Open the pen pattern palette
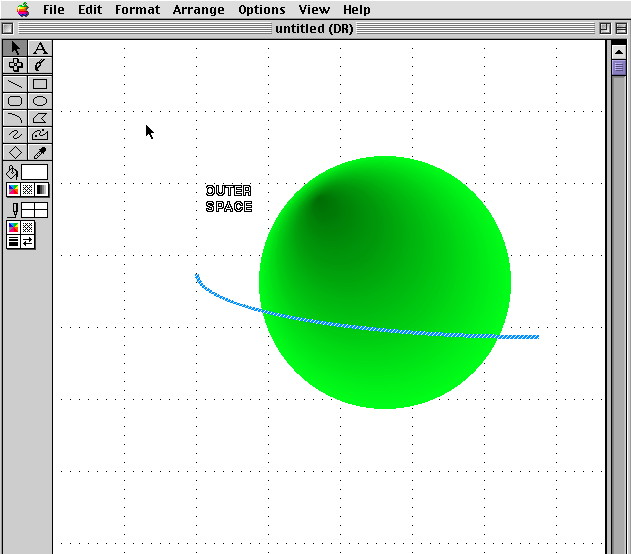This screenshot has width=631, height=554. (27, 228)
